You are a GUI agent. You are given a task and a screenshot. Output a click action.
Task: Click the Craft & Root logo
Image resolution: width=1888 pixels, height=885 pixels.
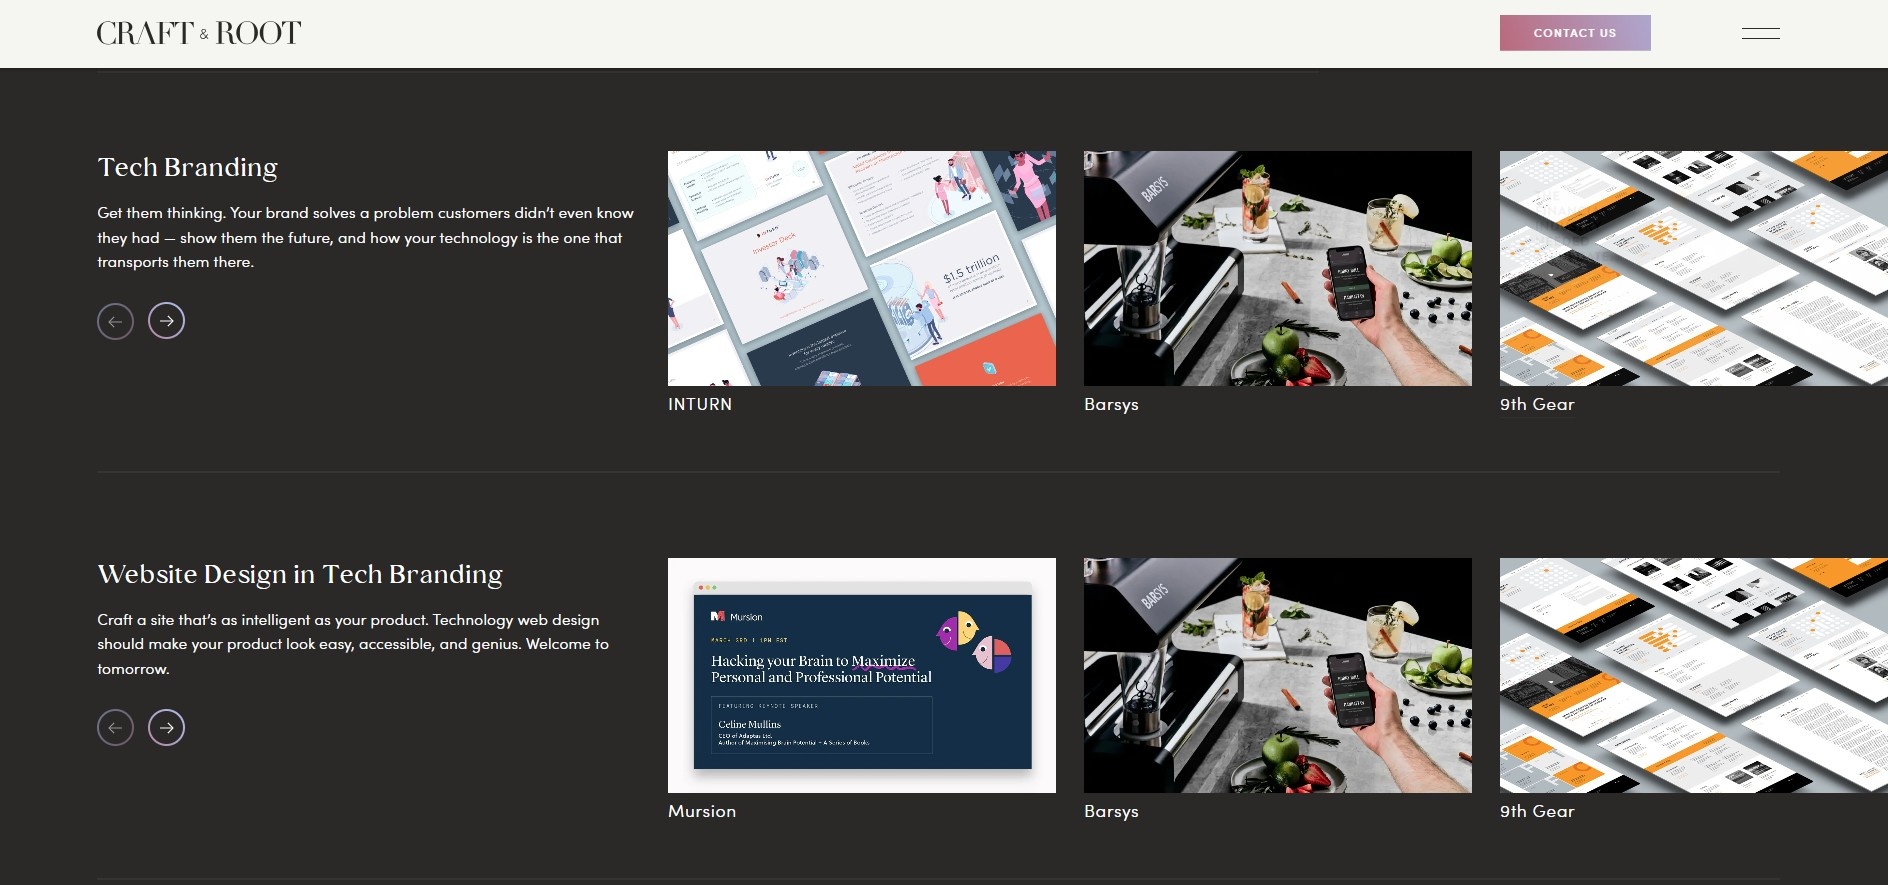(199, 33)
